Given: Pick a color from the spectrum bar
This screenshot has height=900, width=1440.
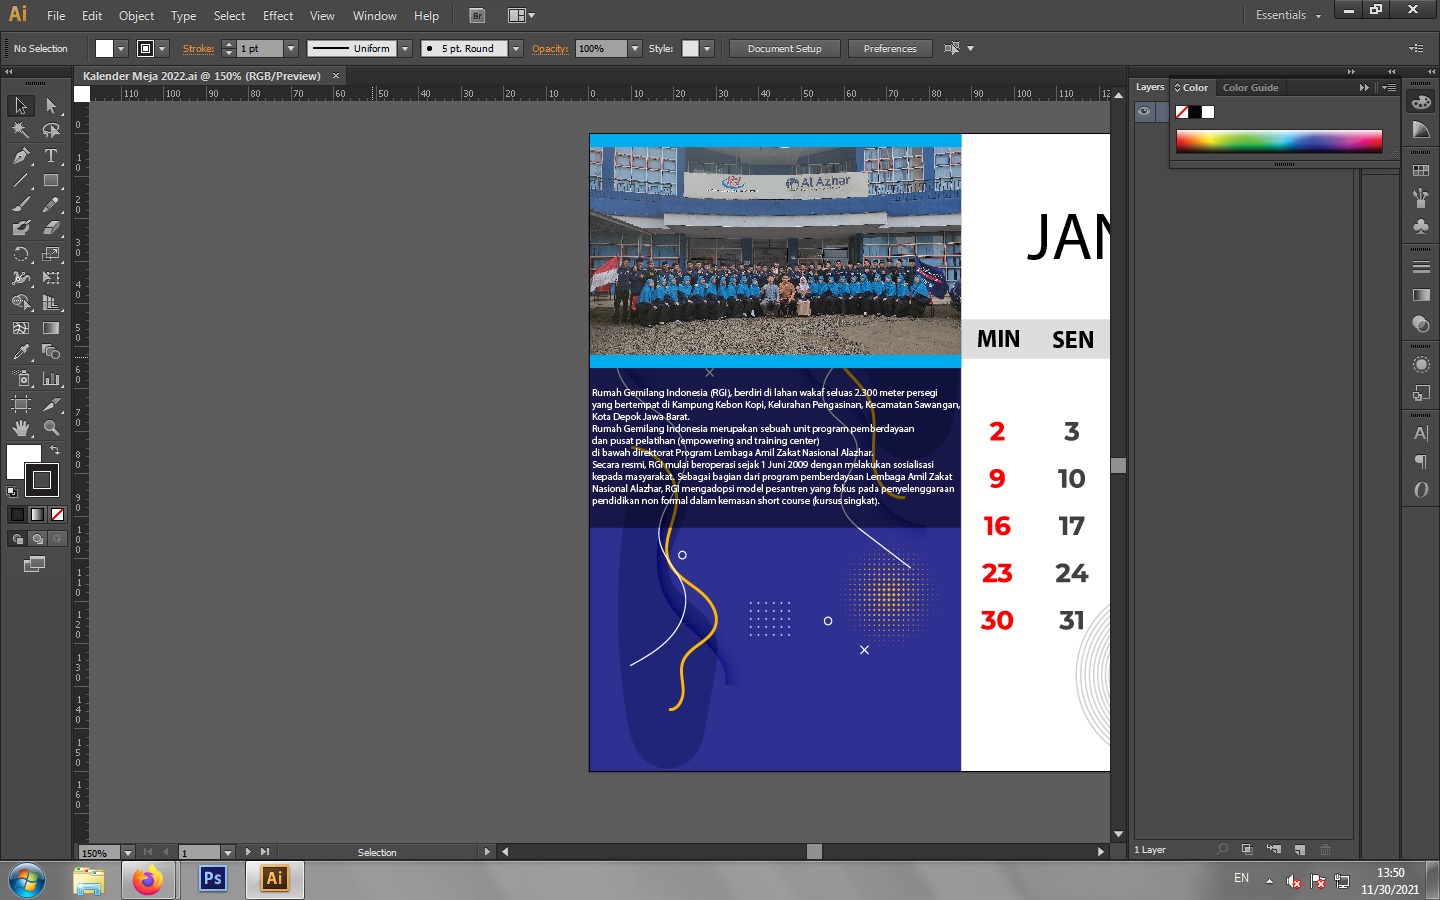Looking at the screenshot, I should [1278, 141].
